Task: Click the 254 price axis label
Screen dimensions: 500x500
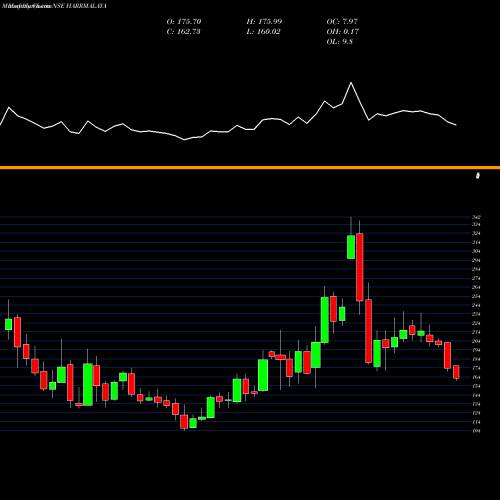Action: pyautogui.click(x=476, y=296)
